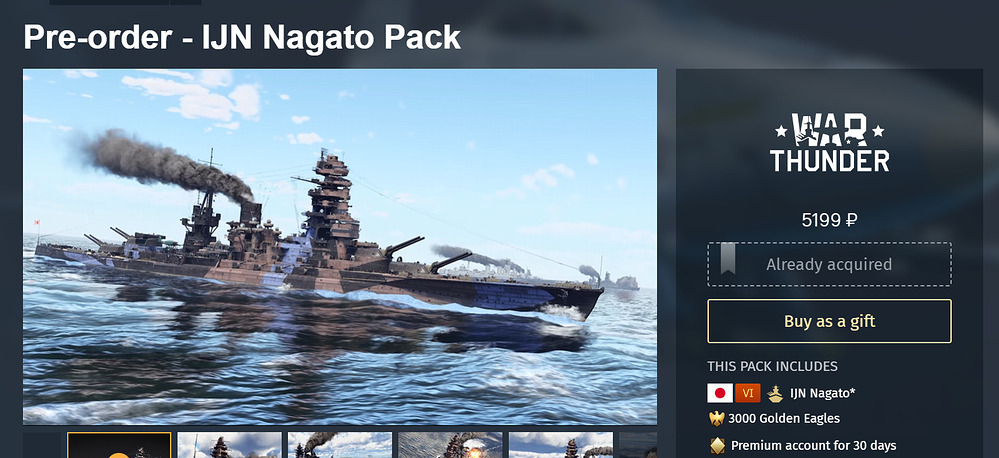This screenshot has height=458, width=999.
Task: Click the Premium account diamond icon
Action: click(717, 445)
